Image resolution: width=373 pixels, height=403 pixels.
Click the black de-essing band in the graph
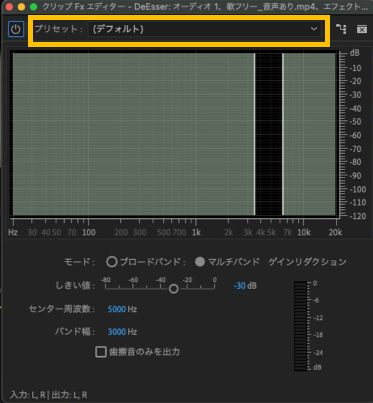click(x=269, y=134)
